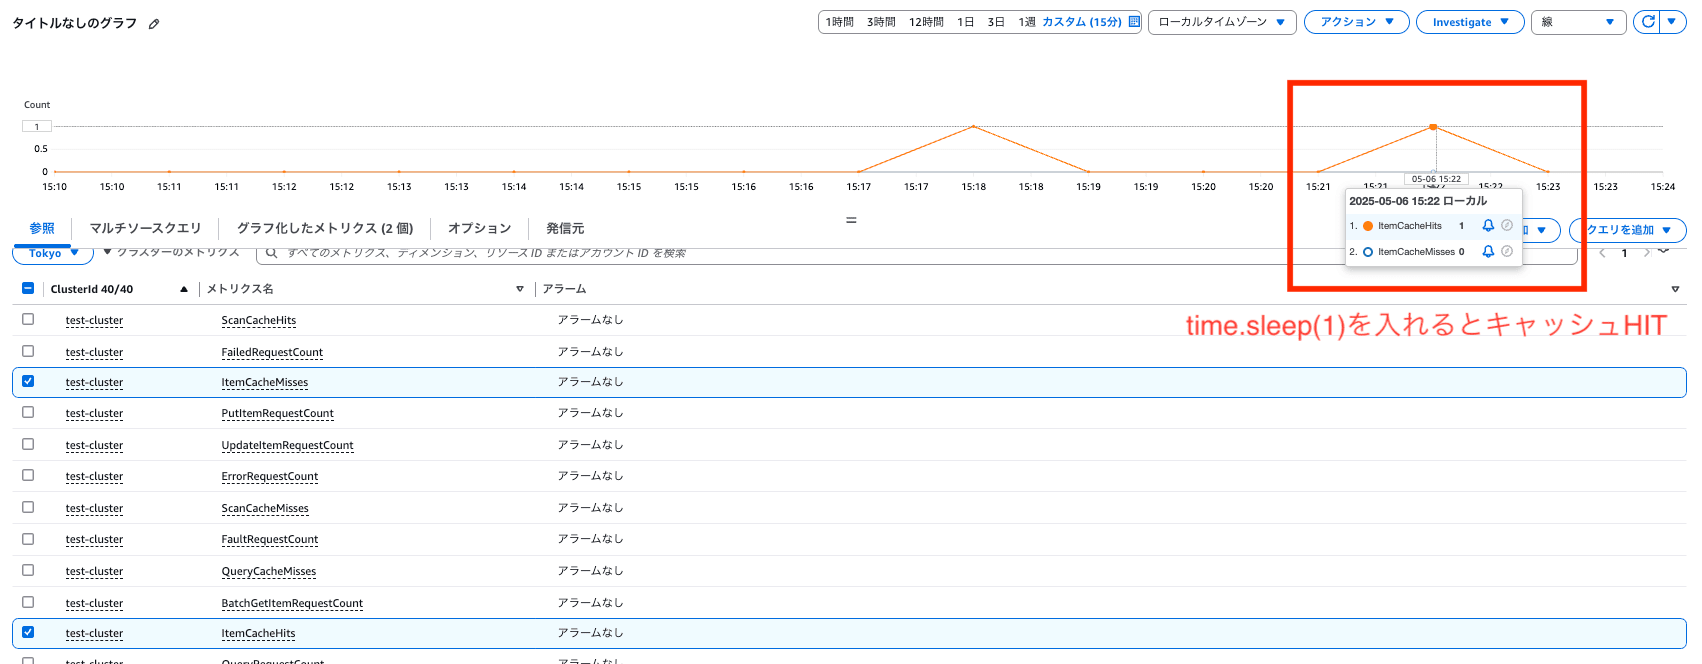
Task: Check the FailedRequestCount row checkbox
Action: coord(28,351)
